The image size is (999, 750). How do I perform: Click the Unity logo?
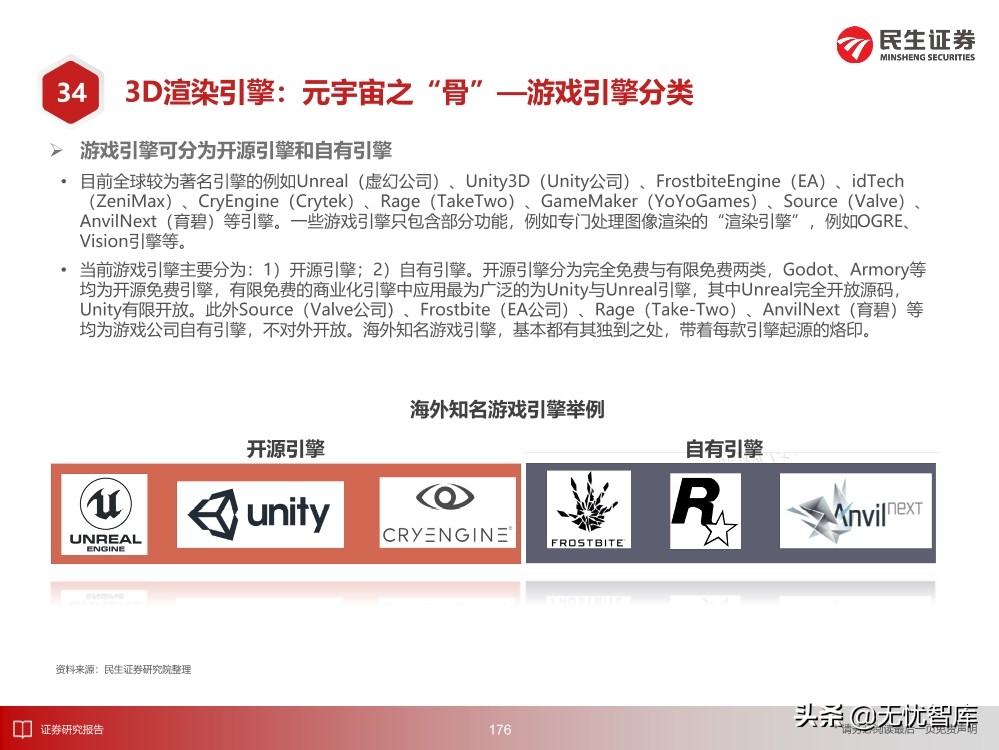[260, 514]
